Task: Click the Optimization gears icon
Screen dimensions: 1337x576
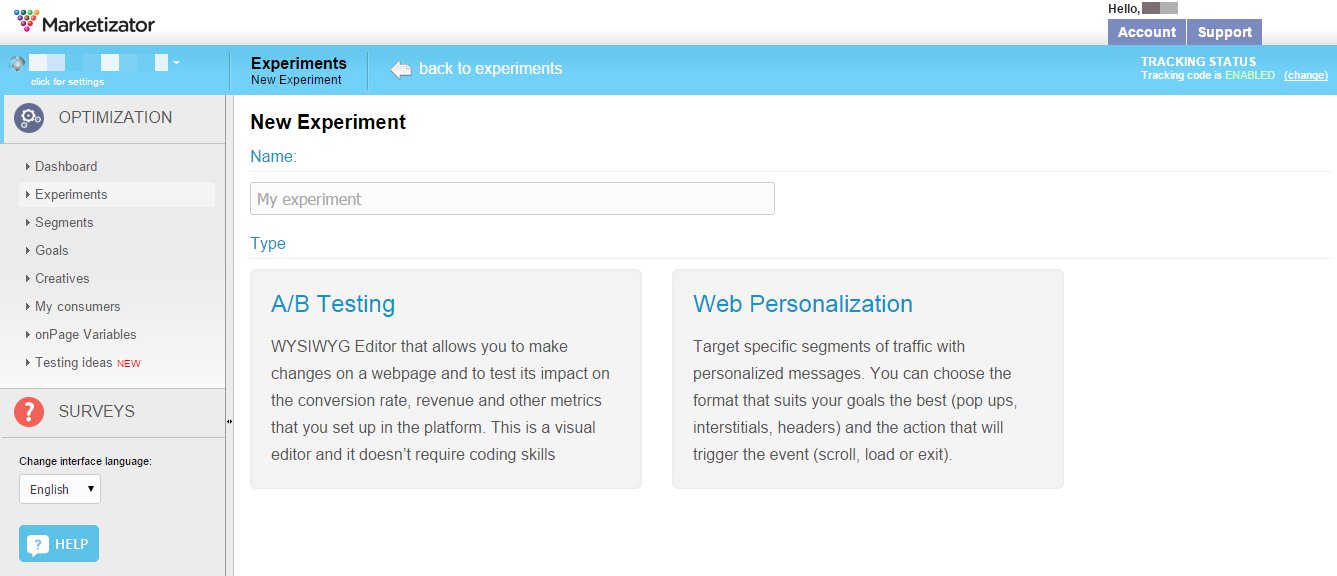Action: pos(29,118)
